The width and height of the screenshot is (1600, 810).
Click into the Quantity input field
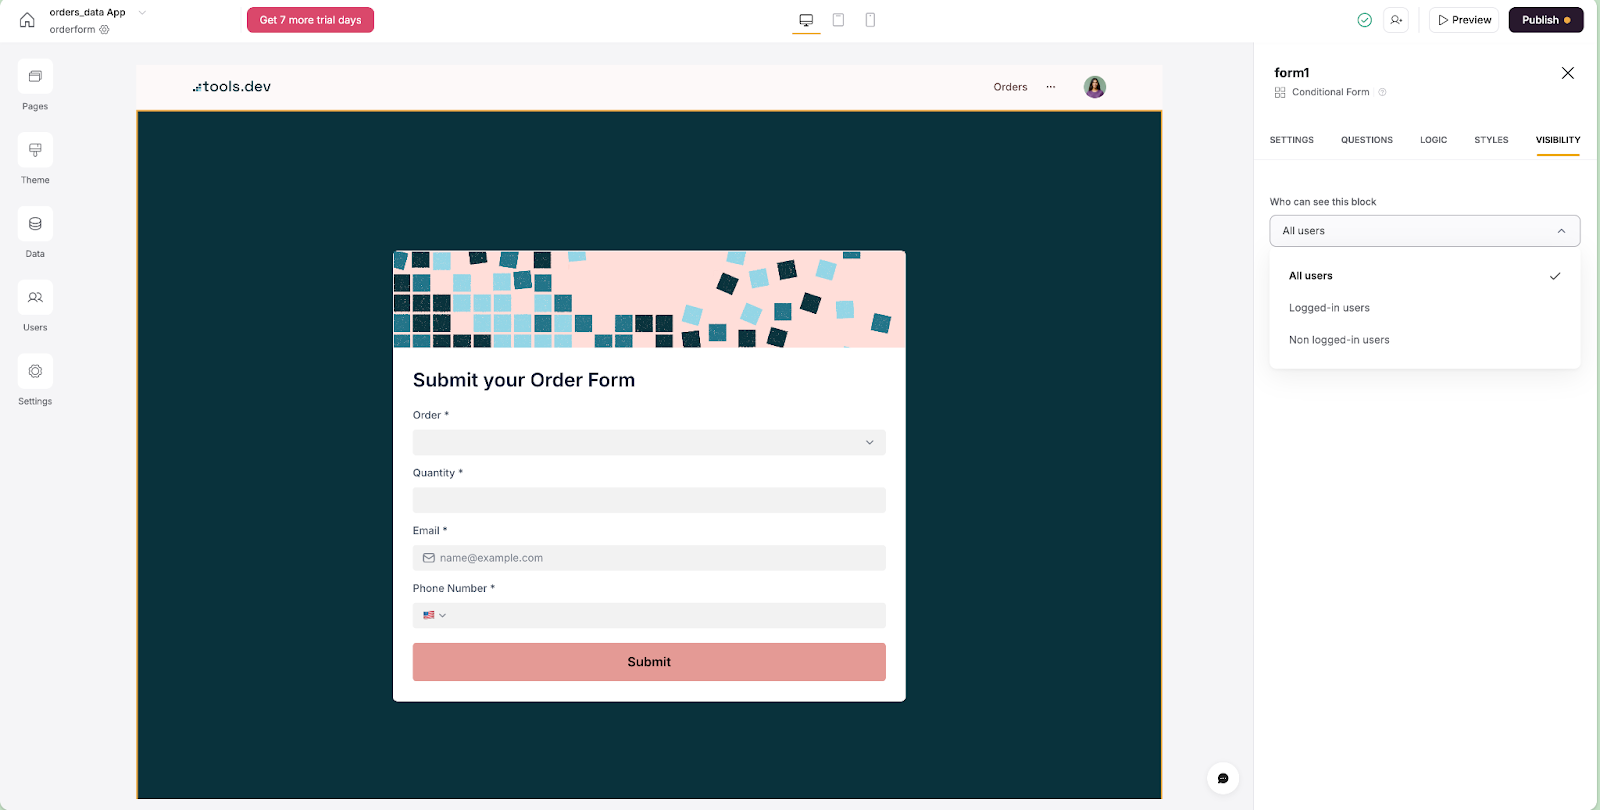649,500
